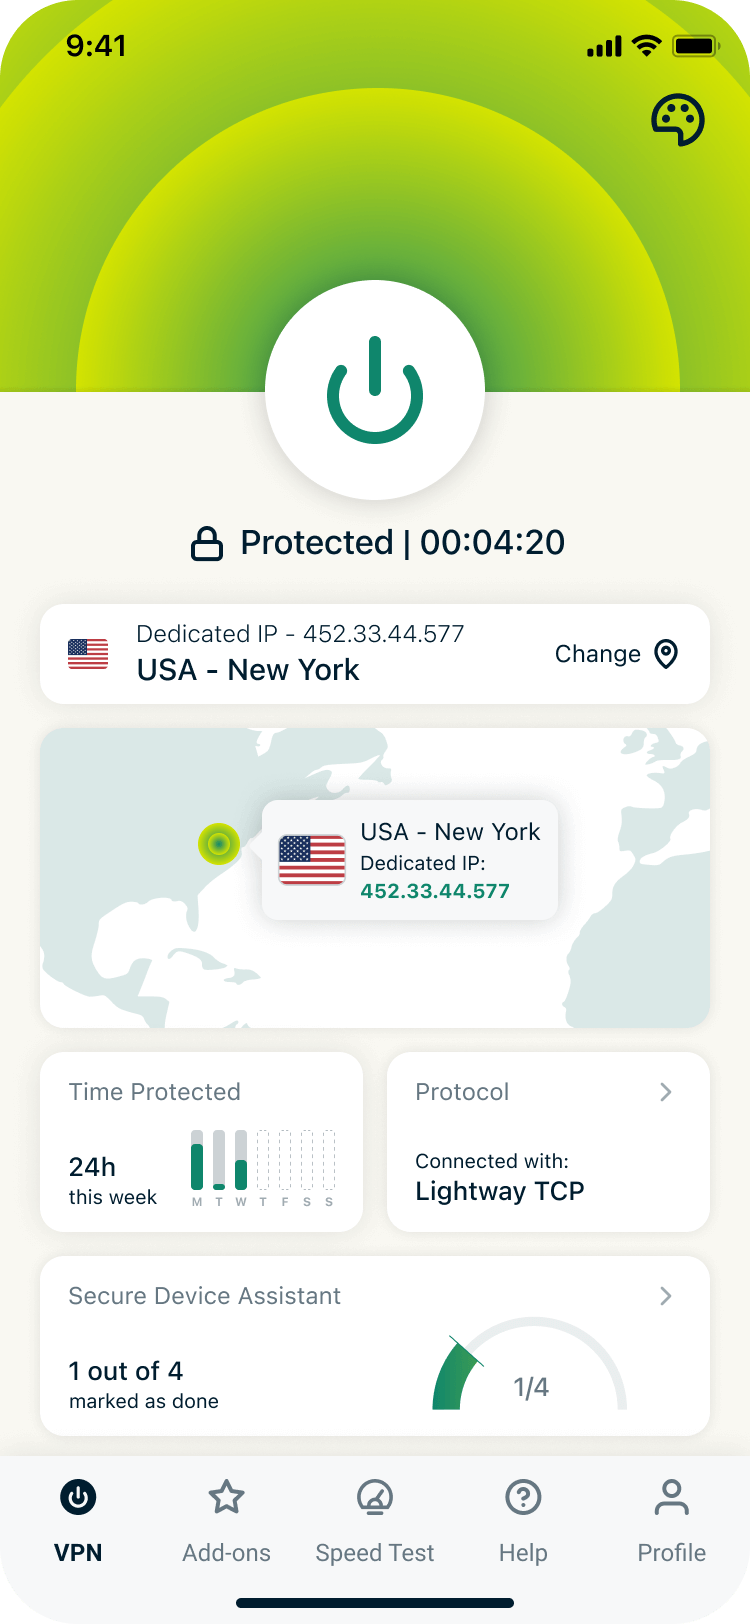Select the green server marker on map

point(219,844)
